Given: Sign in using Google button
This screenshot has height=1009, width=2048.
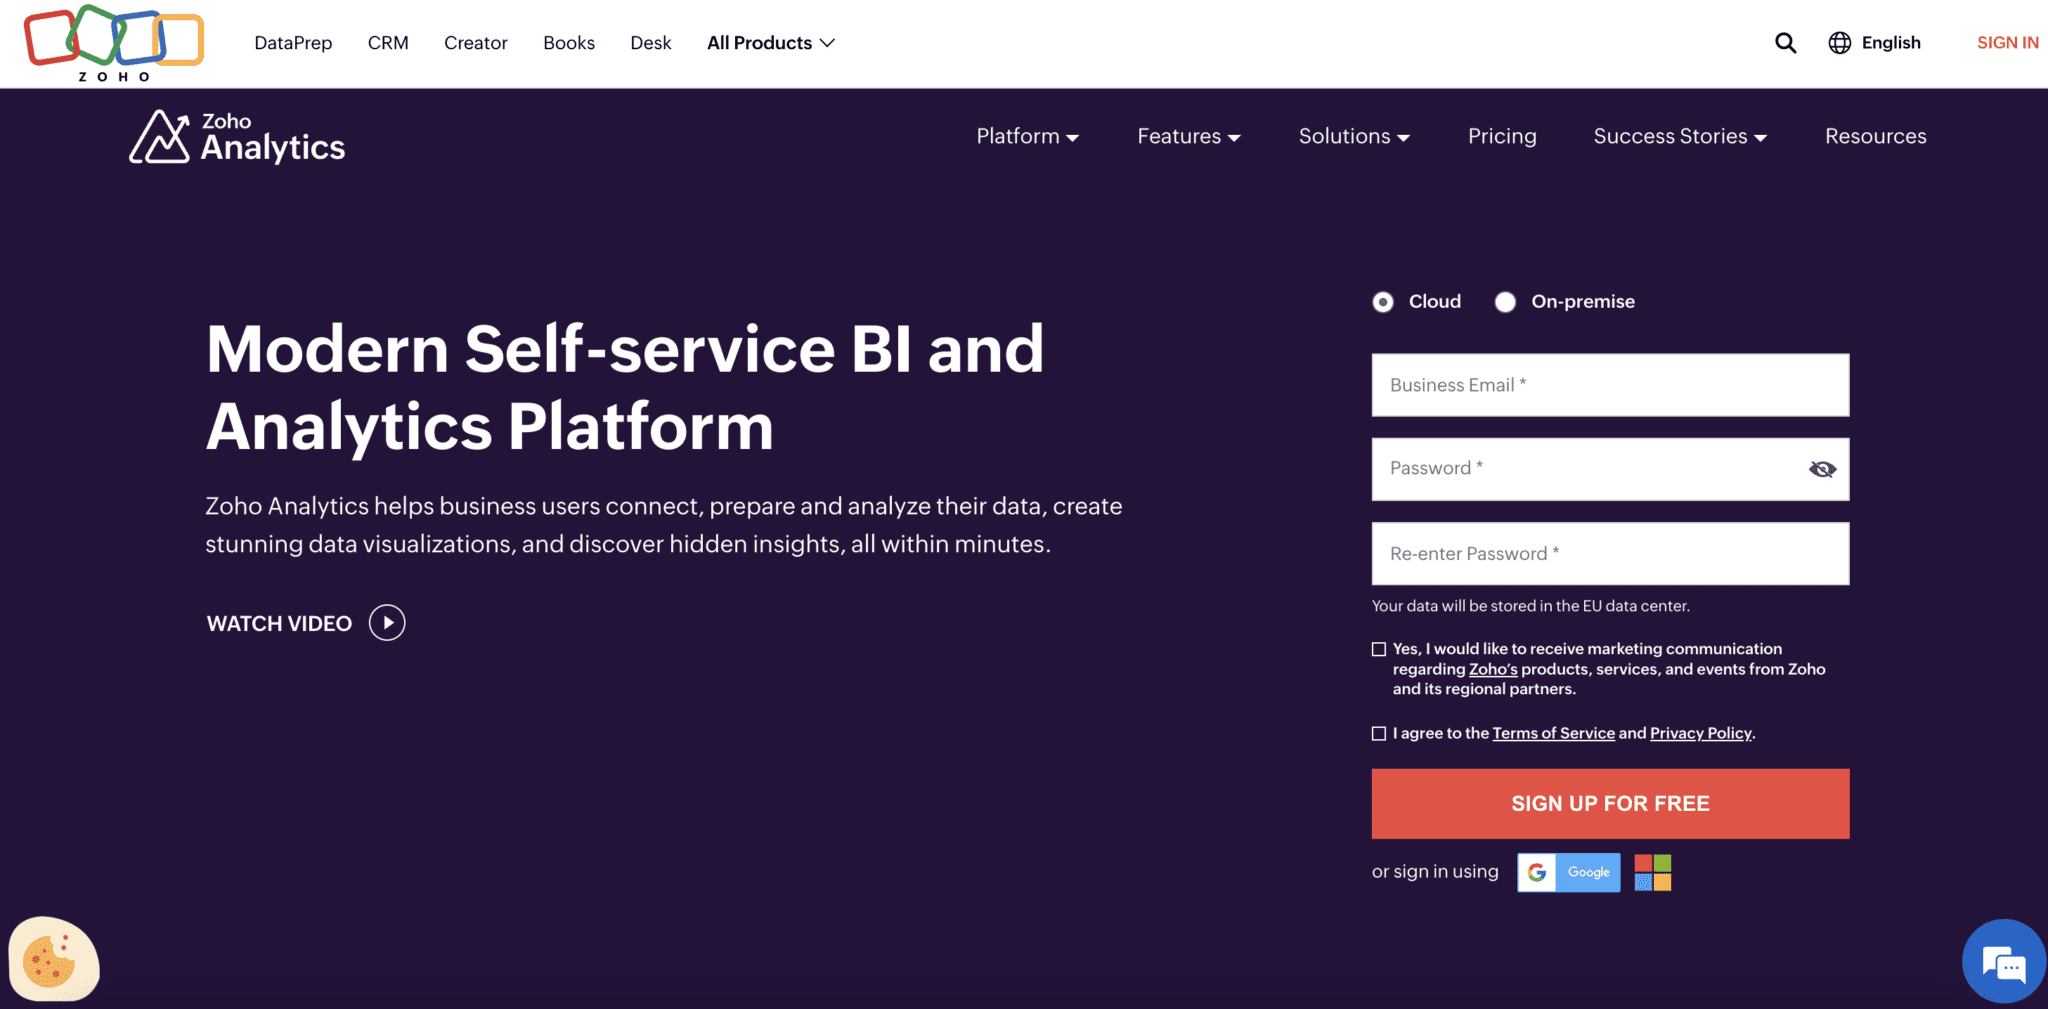Looking at the screenshot, I should pos(1568,873).
